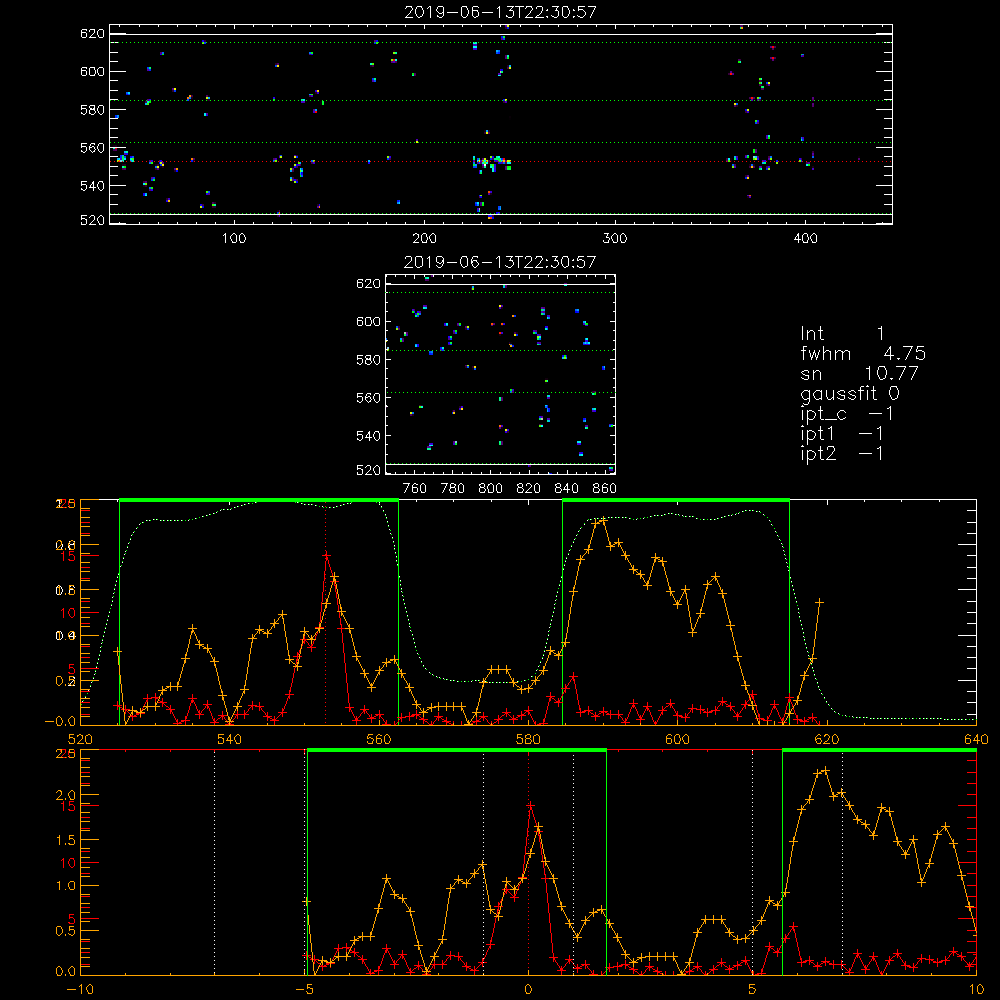Select the 'Int 1' readout
1000x1000 pixels.
tap(842, 334)
